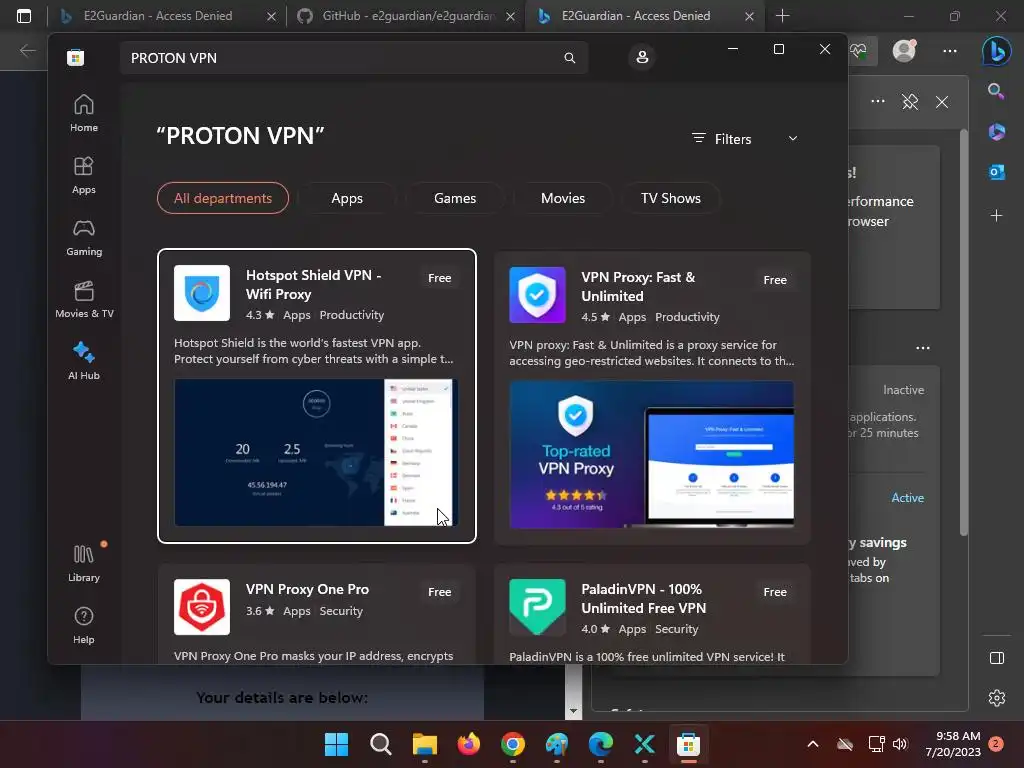This screenshot has height=768, width=1024.
Task: Open Movies & TV in Store sidebar
Action: [84, 300]
